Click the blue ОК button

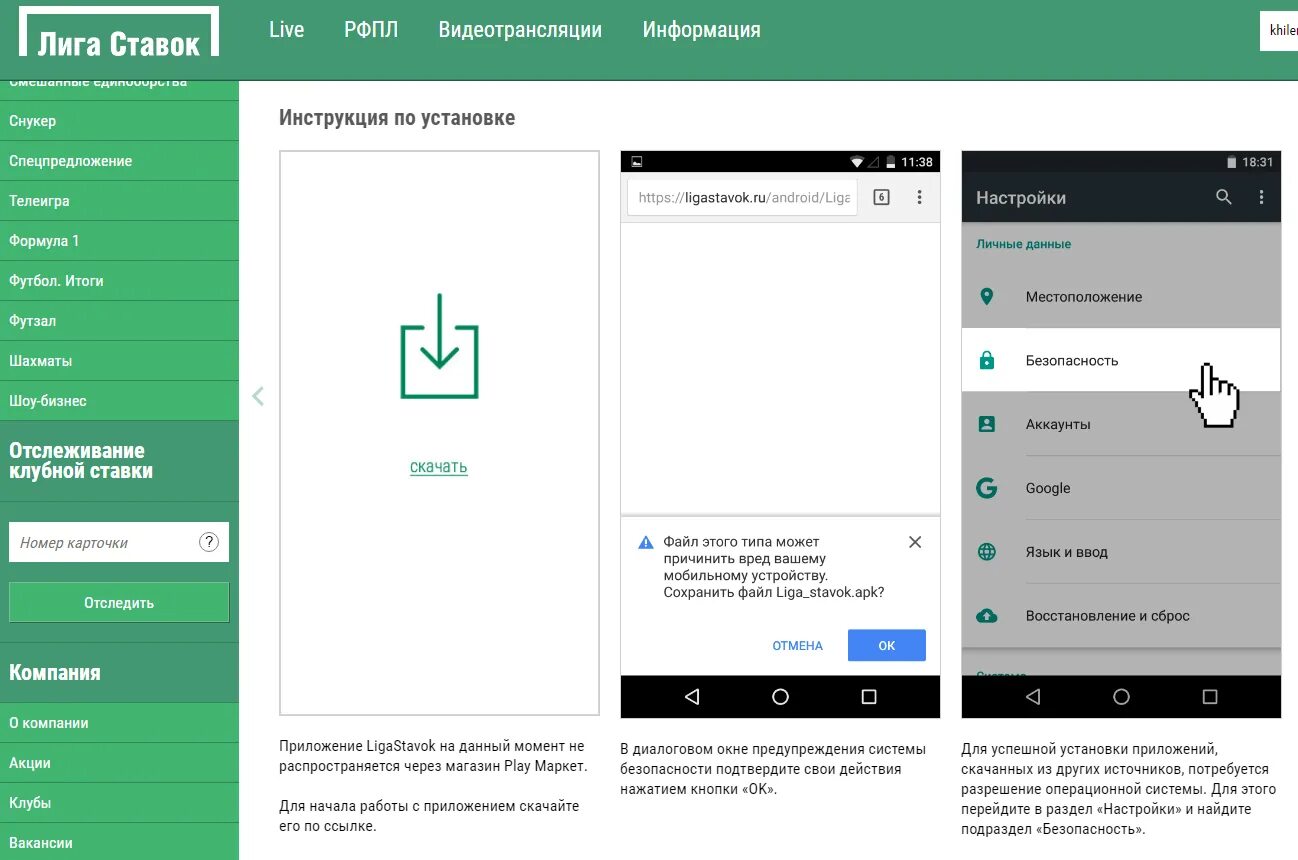887,645
